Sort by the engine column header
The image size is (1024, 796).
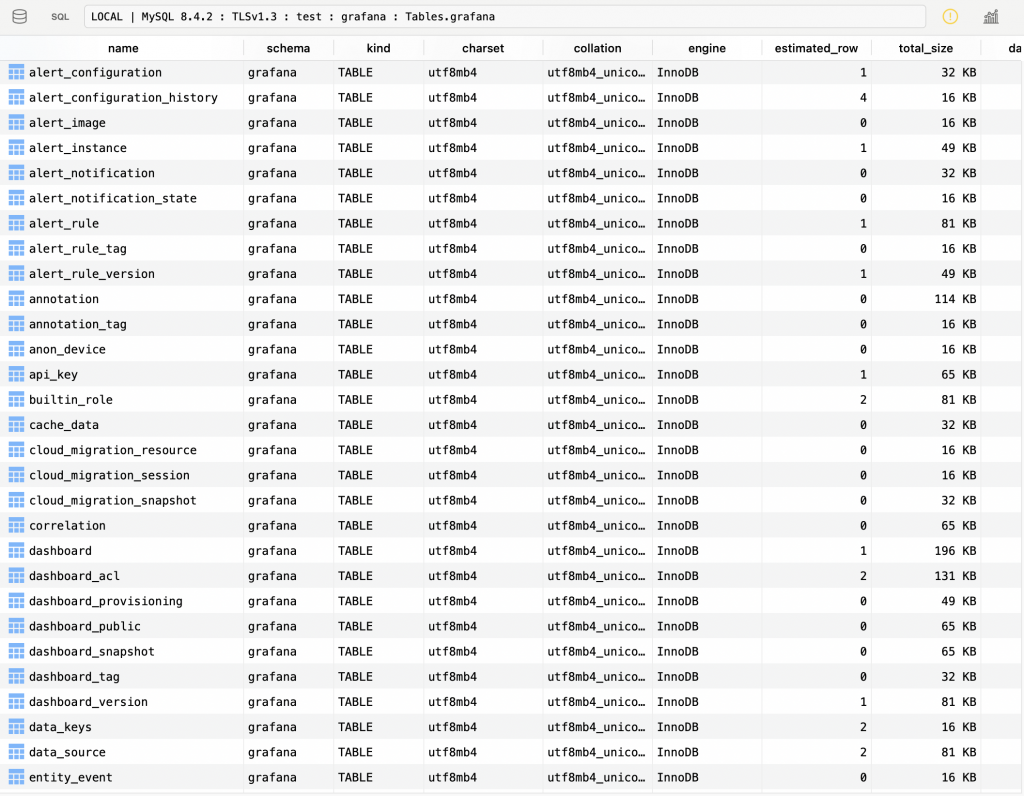(707, 48)
